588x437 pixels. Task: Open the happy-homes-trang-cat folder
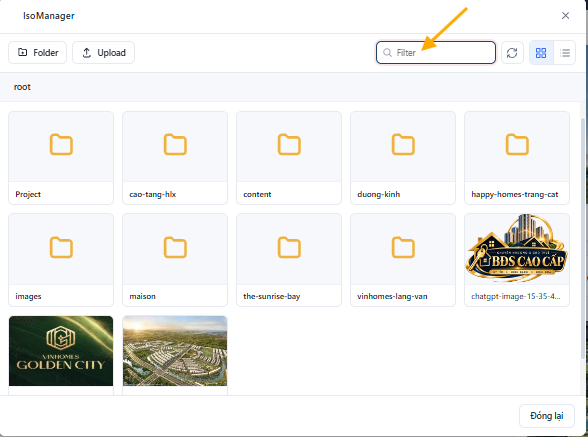coord(517,158)
